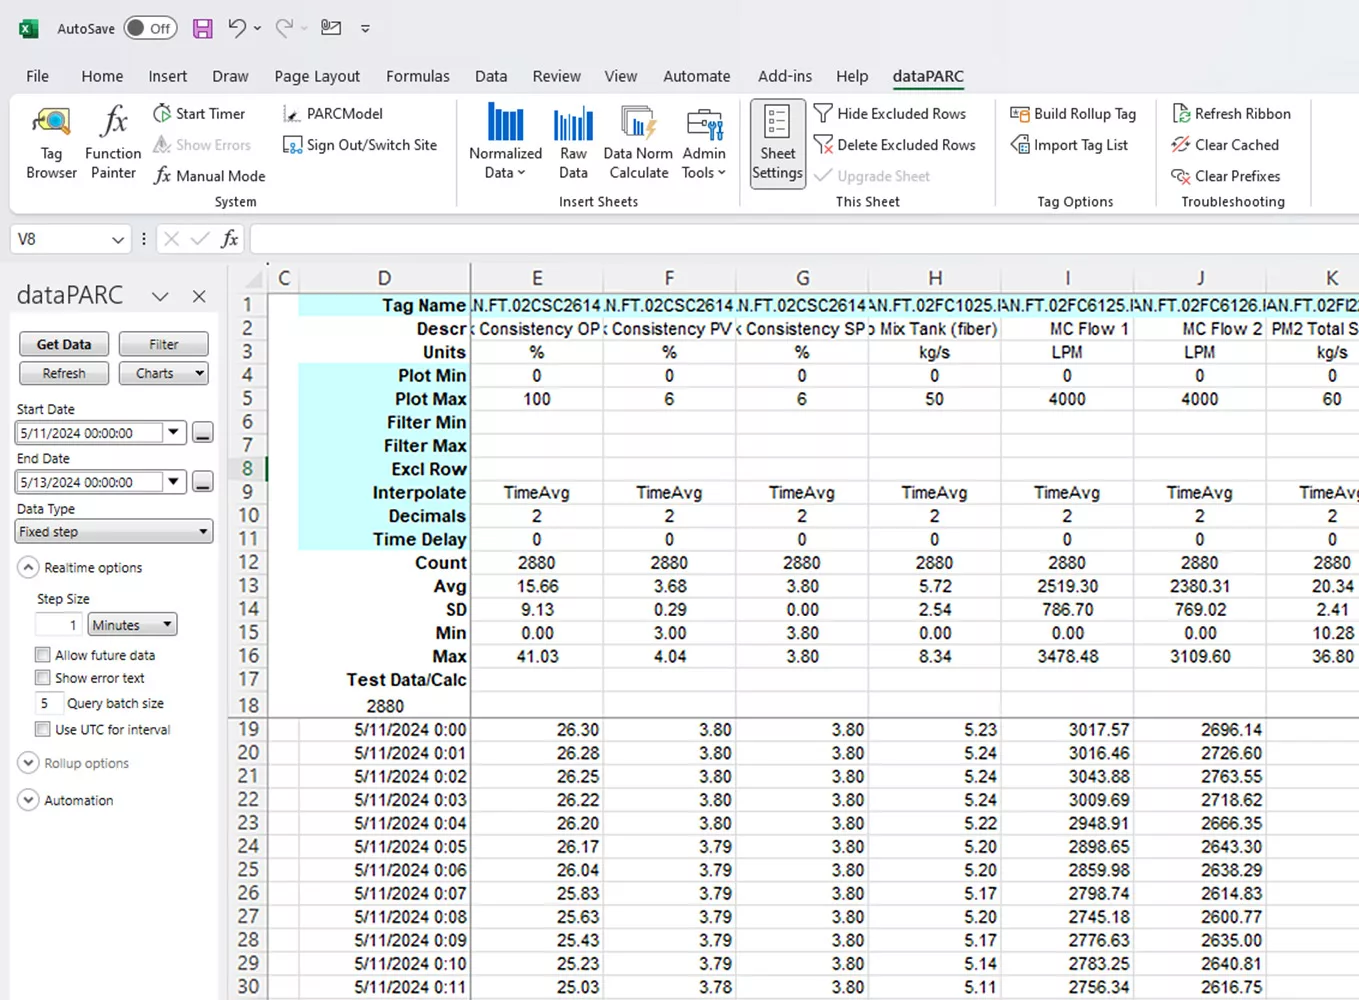This screenshot has width=1359, height=1000.
Task: Click the Refresh button in pane
Action: (64, 373)
